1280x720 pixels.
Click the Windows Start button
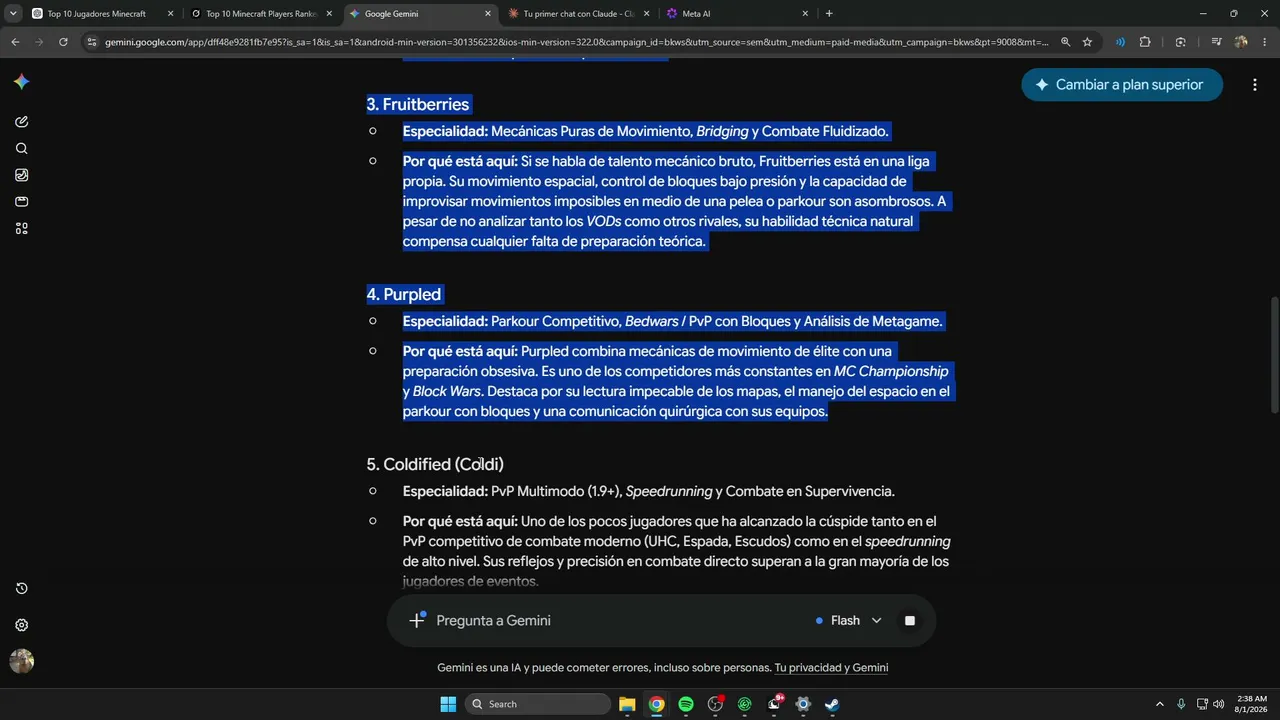tap(448, 704)
